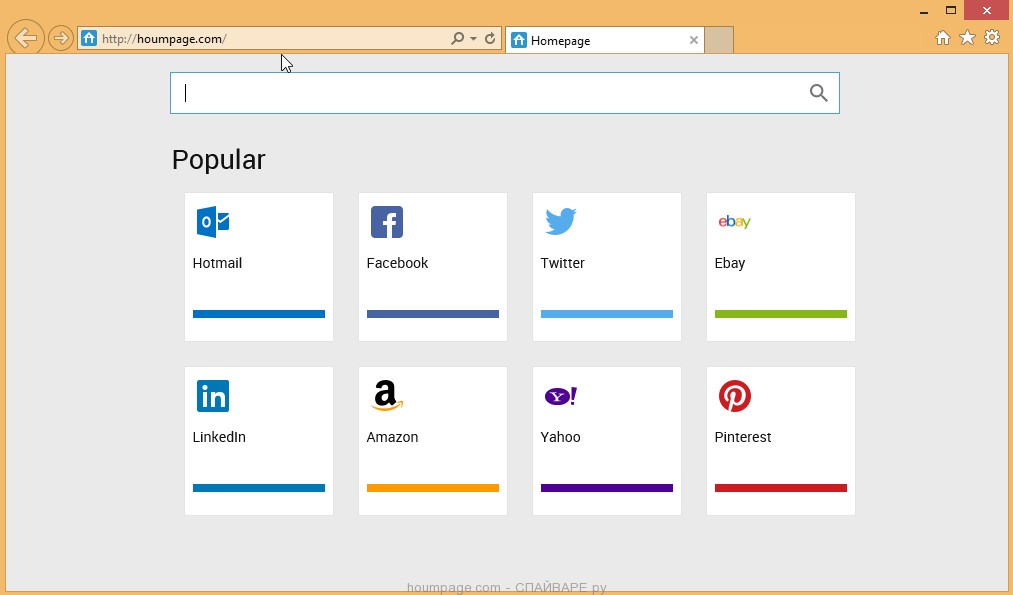Open the Twitter link label

point(563,263)
